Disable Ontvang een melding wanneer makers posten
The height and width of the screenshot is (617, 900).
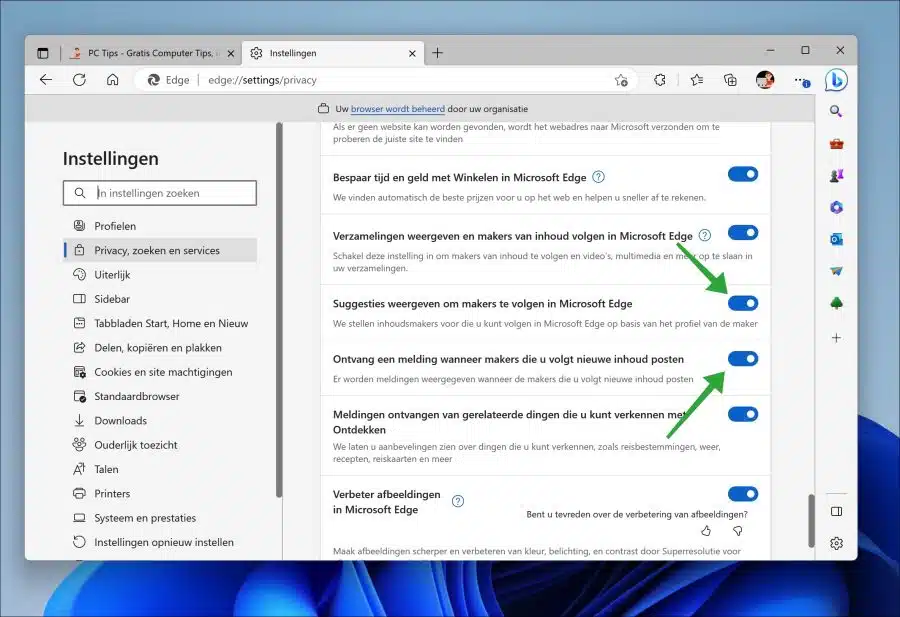pyautogui.click(x=743, y=359)
